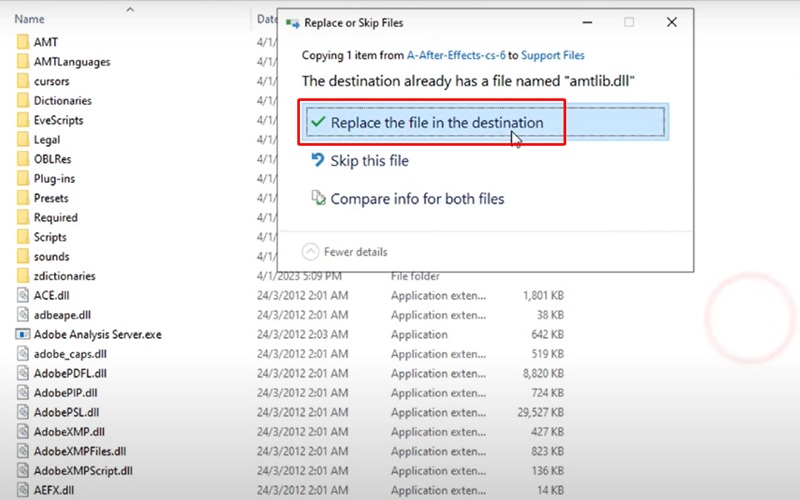Click the 1,801 KB size of ACE.dll
Screen dimensions: 800x500
543,295
